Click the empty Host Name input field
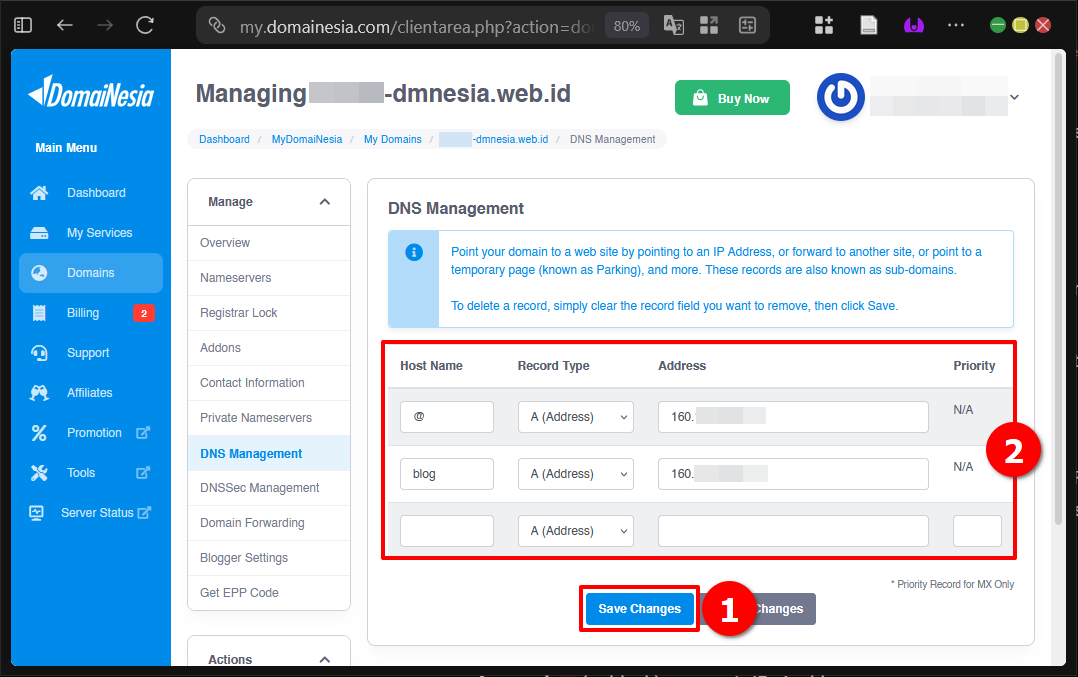The height and width of the screenshot is (677, 1078). 446,530
